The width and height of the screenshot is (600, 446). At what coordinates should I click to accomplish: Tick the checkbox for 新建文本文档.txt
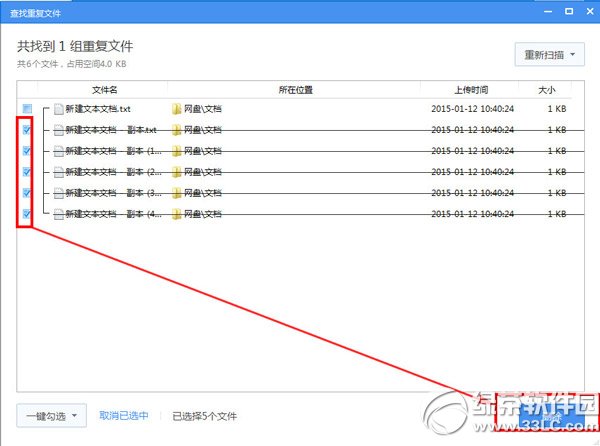coord(27,109)
